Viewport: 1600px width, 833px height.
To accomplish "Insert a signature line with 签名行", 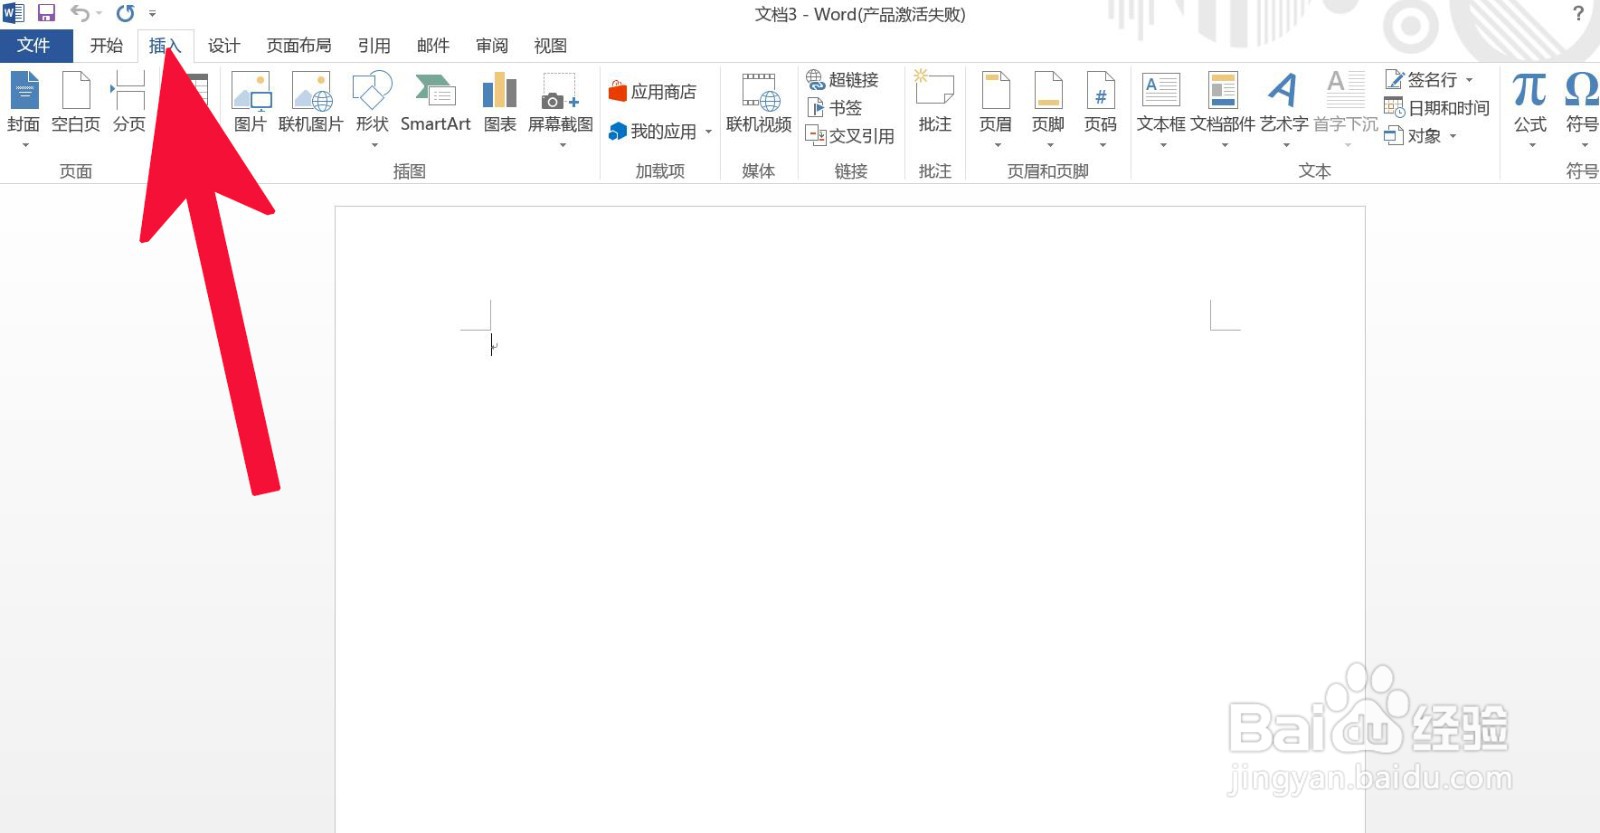I will (1421, 79).
